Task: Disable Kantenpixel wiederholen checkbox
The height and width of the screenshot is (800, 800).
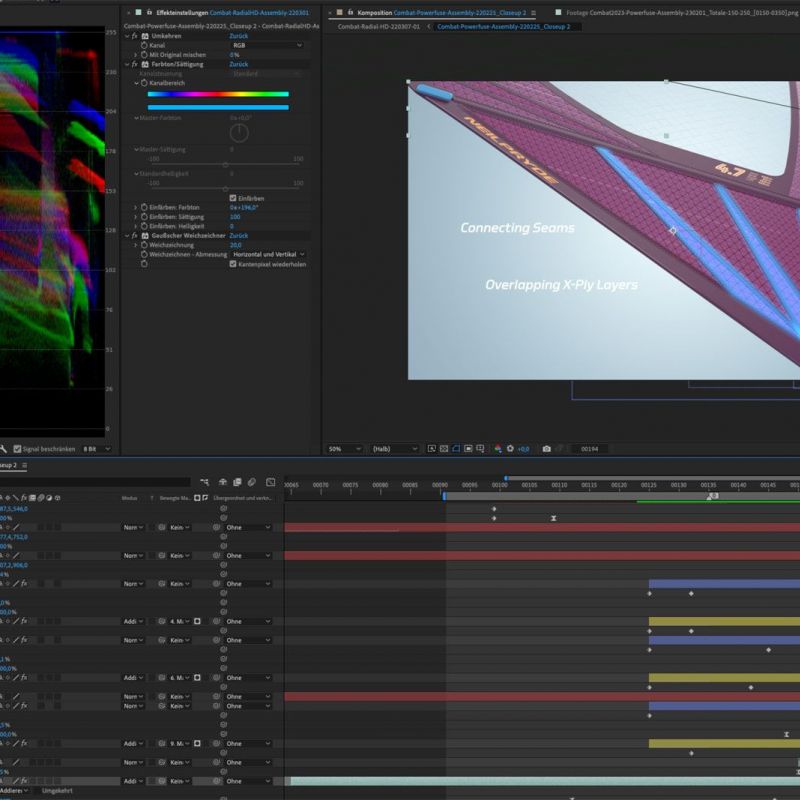Action: [233, 264]
